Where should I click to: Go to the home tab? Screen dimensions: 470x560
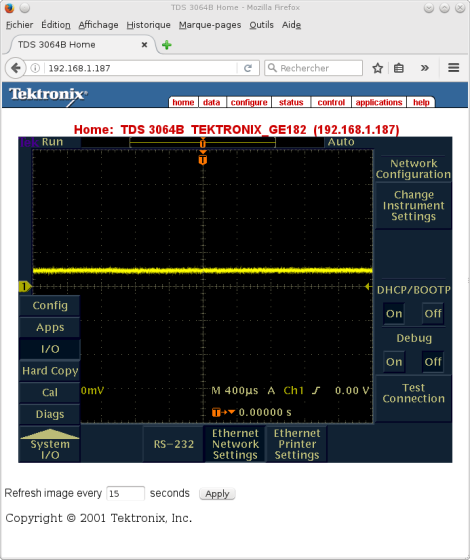click(x=183, y=102)
